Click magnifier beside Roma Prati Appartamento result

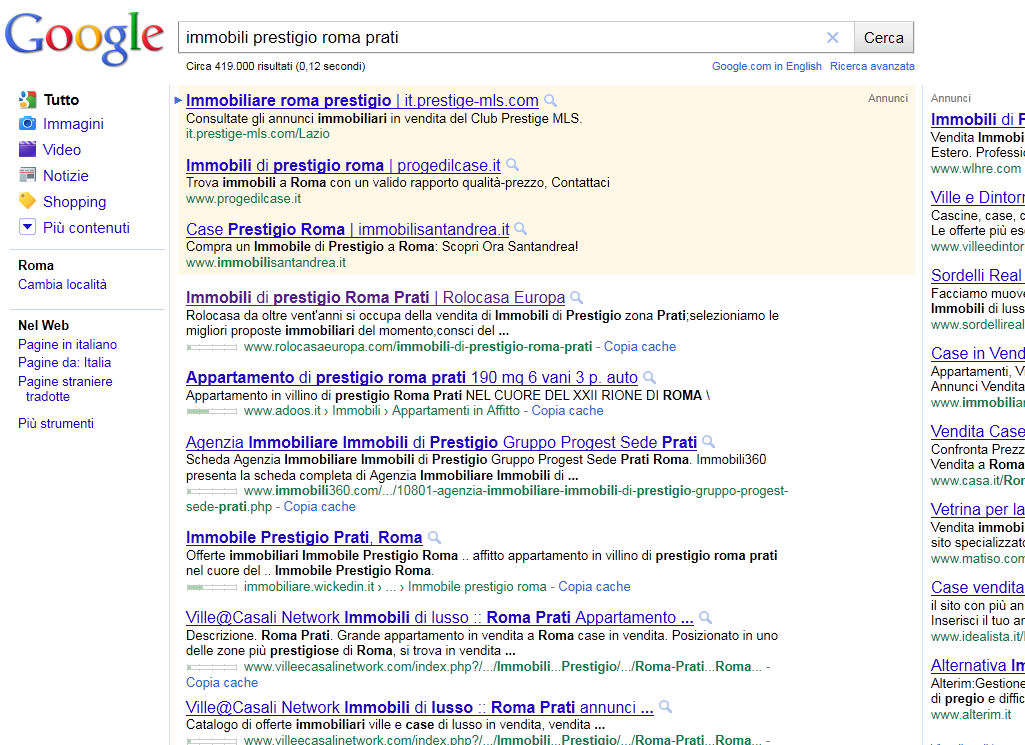click(705, 618)
